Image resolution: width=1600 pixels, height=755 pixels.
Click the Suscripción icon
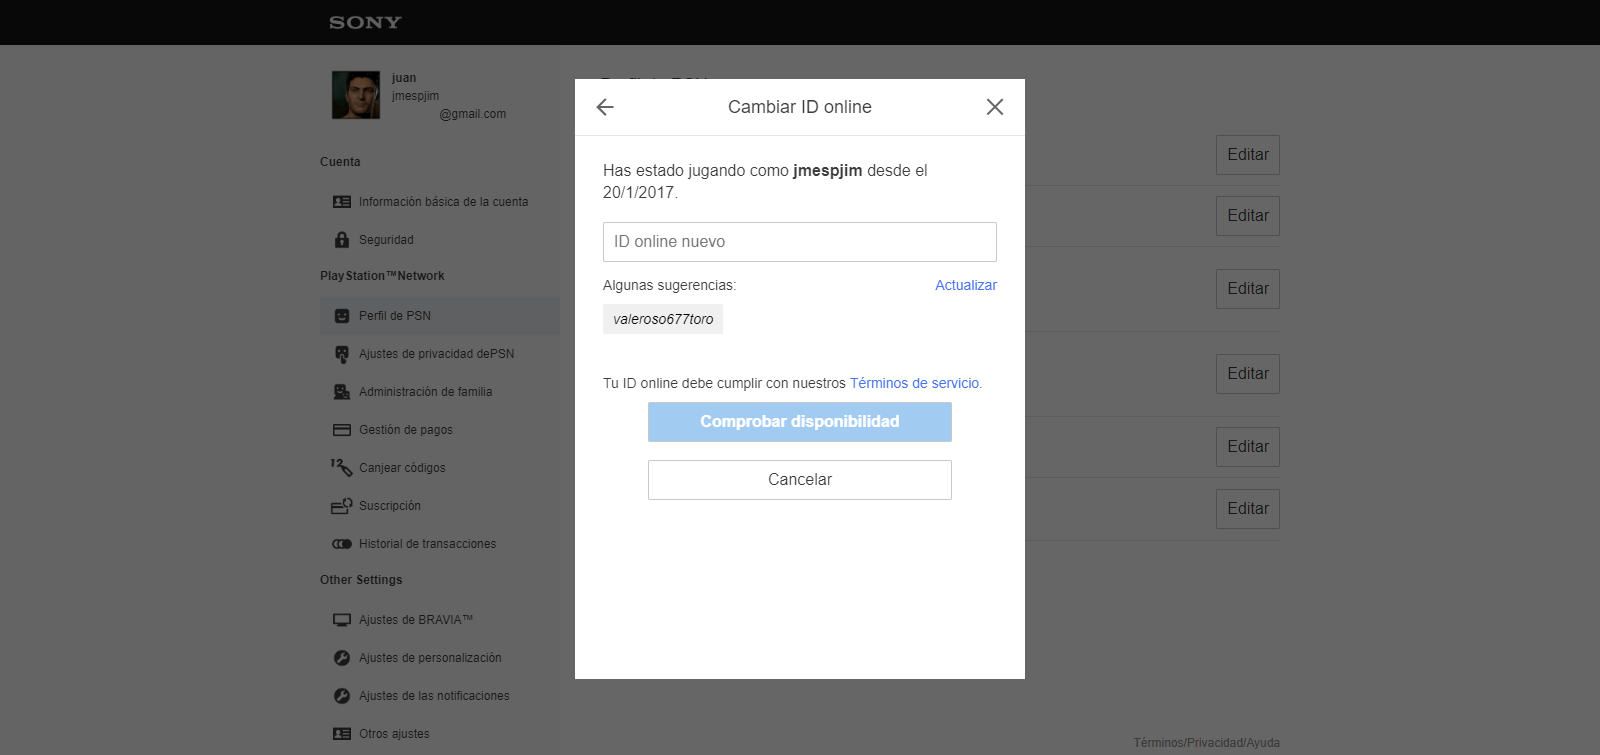coord(342,506)
